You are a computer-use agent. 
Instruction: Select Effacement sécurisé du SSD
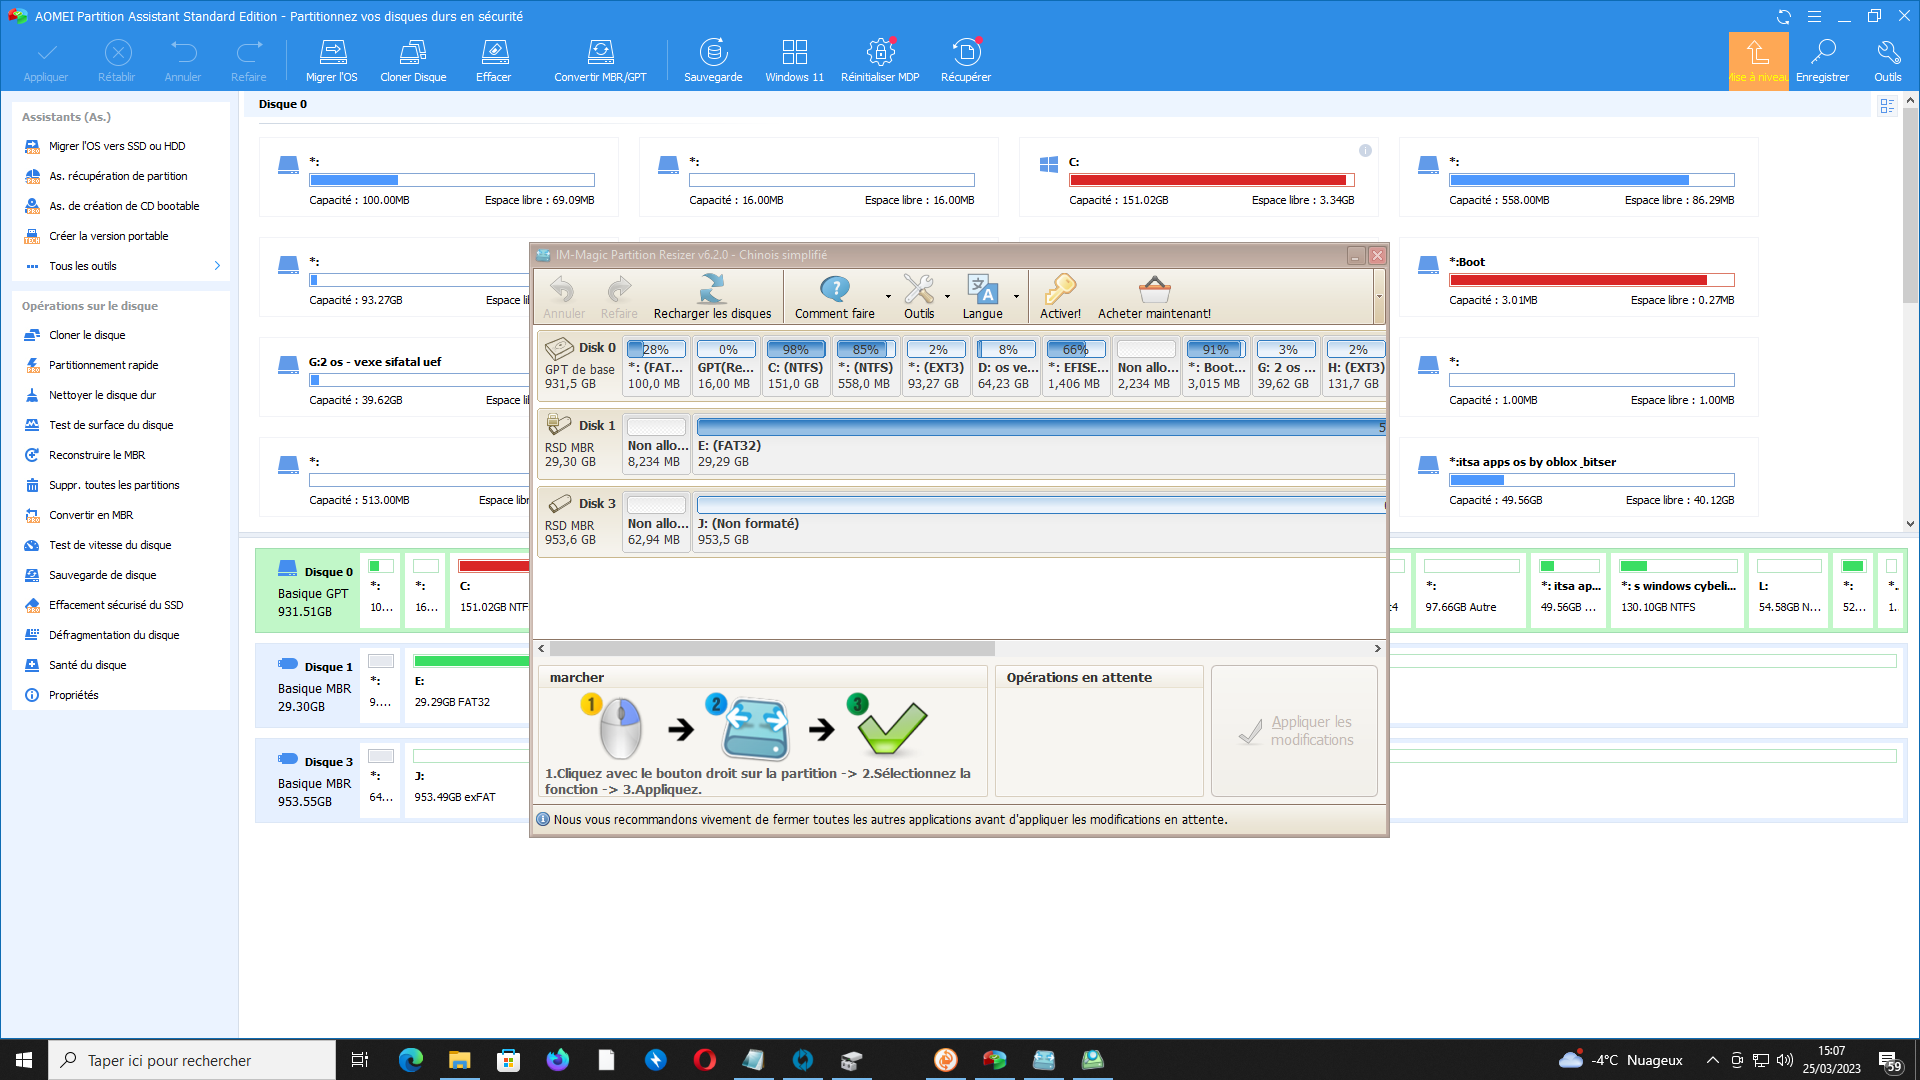tap(116, 605)
